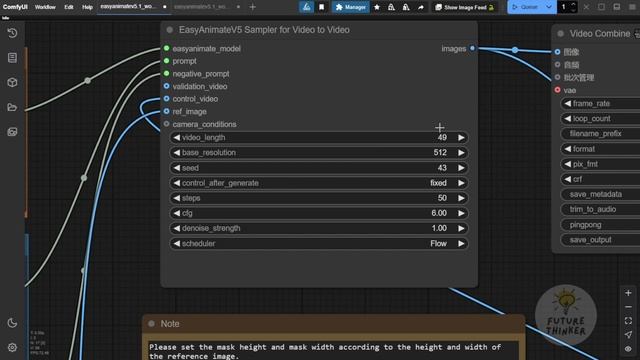The width and height of the screenshot is (640, 360).
Task: Decrease crf value in Video Combine
Action: (x=567, y=179)
